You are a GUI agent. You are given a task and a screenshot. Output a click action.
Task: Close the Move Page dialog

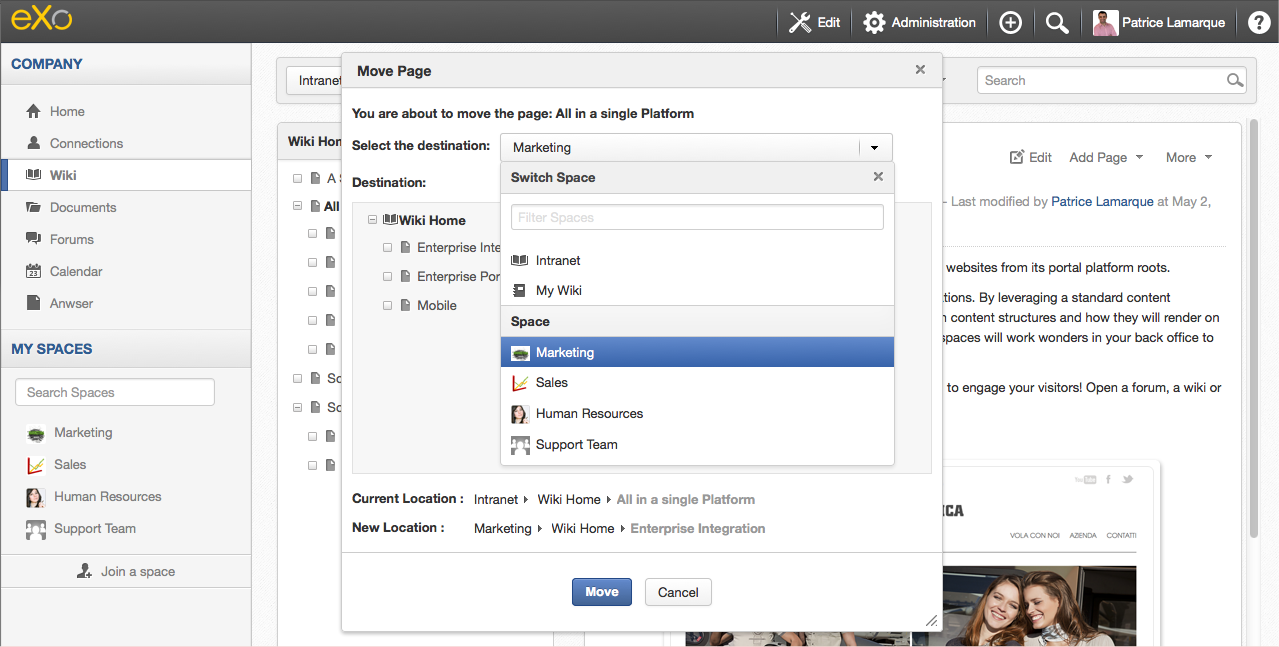[x=920, y=70]
